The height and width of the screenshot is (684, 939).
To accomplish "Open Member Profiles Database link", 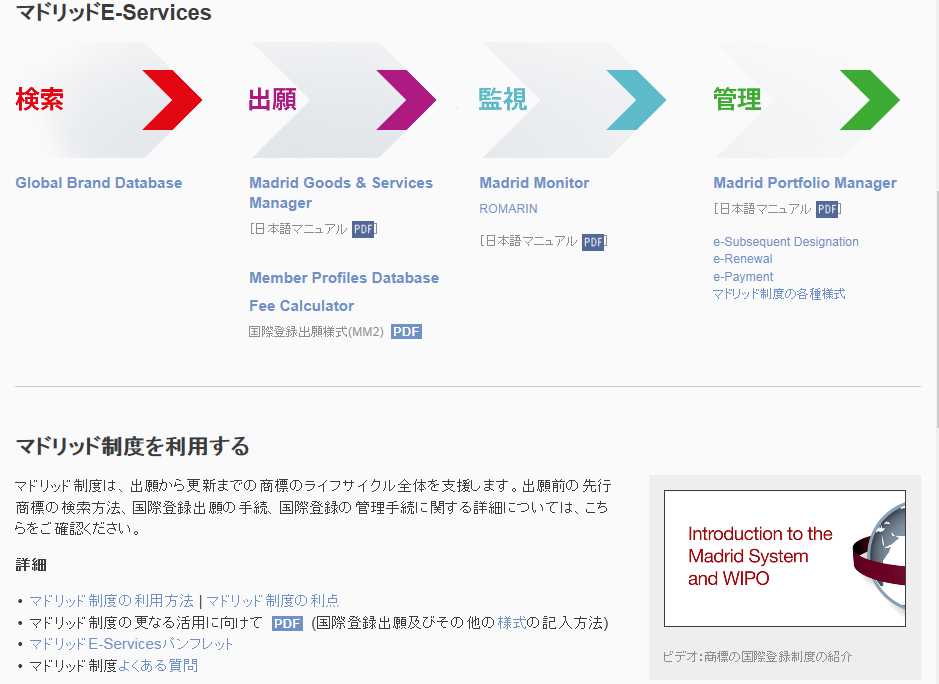I will pyautogui.click(x=344, y=278).
